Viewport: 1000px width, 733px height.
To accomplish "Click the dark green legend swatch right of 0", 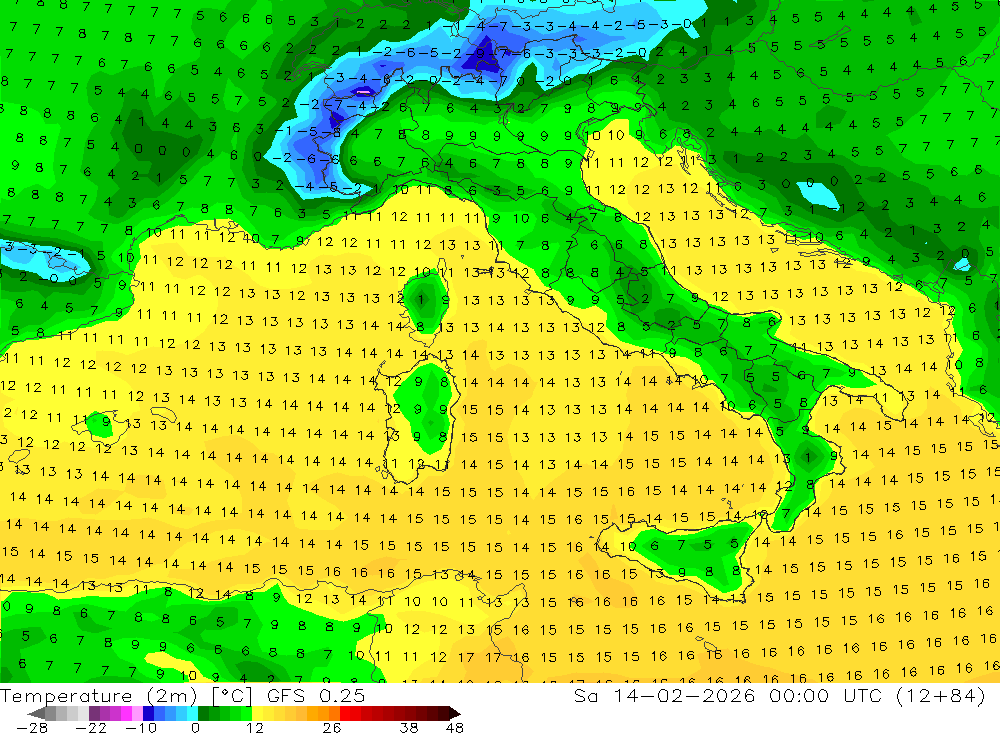I will (x=203, y=713).
